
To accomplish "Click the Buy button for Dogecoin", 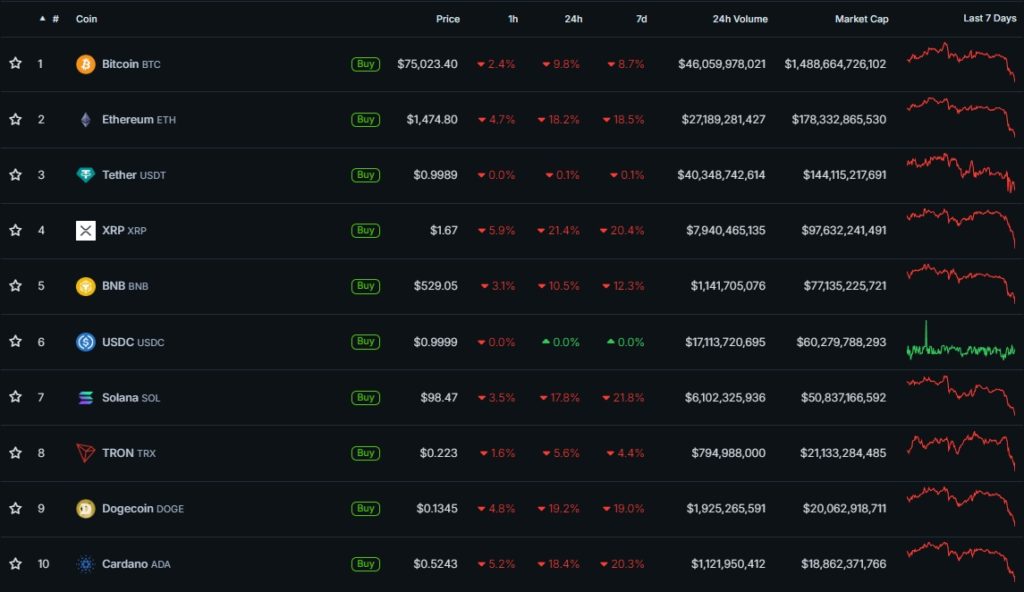I will coord(366,508).
